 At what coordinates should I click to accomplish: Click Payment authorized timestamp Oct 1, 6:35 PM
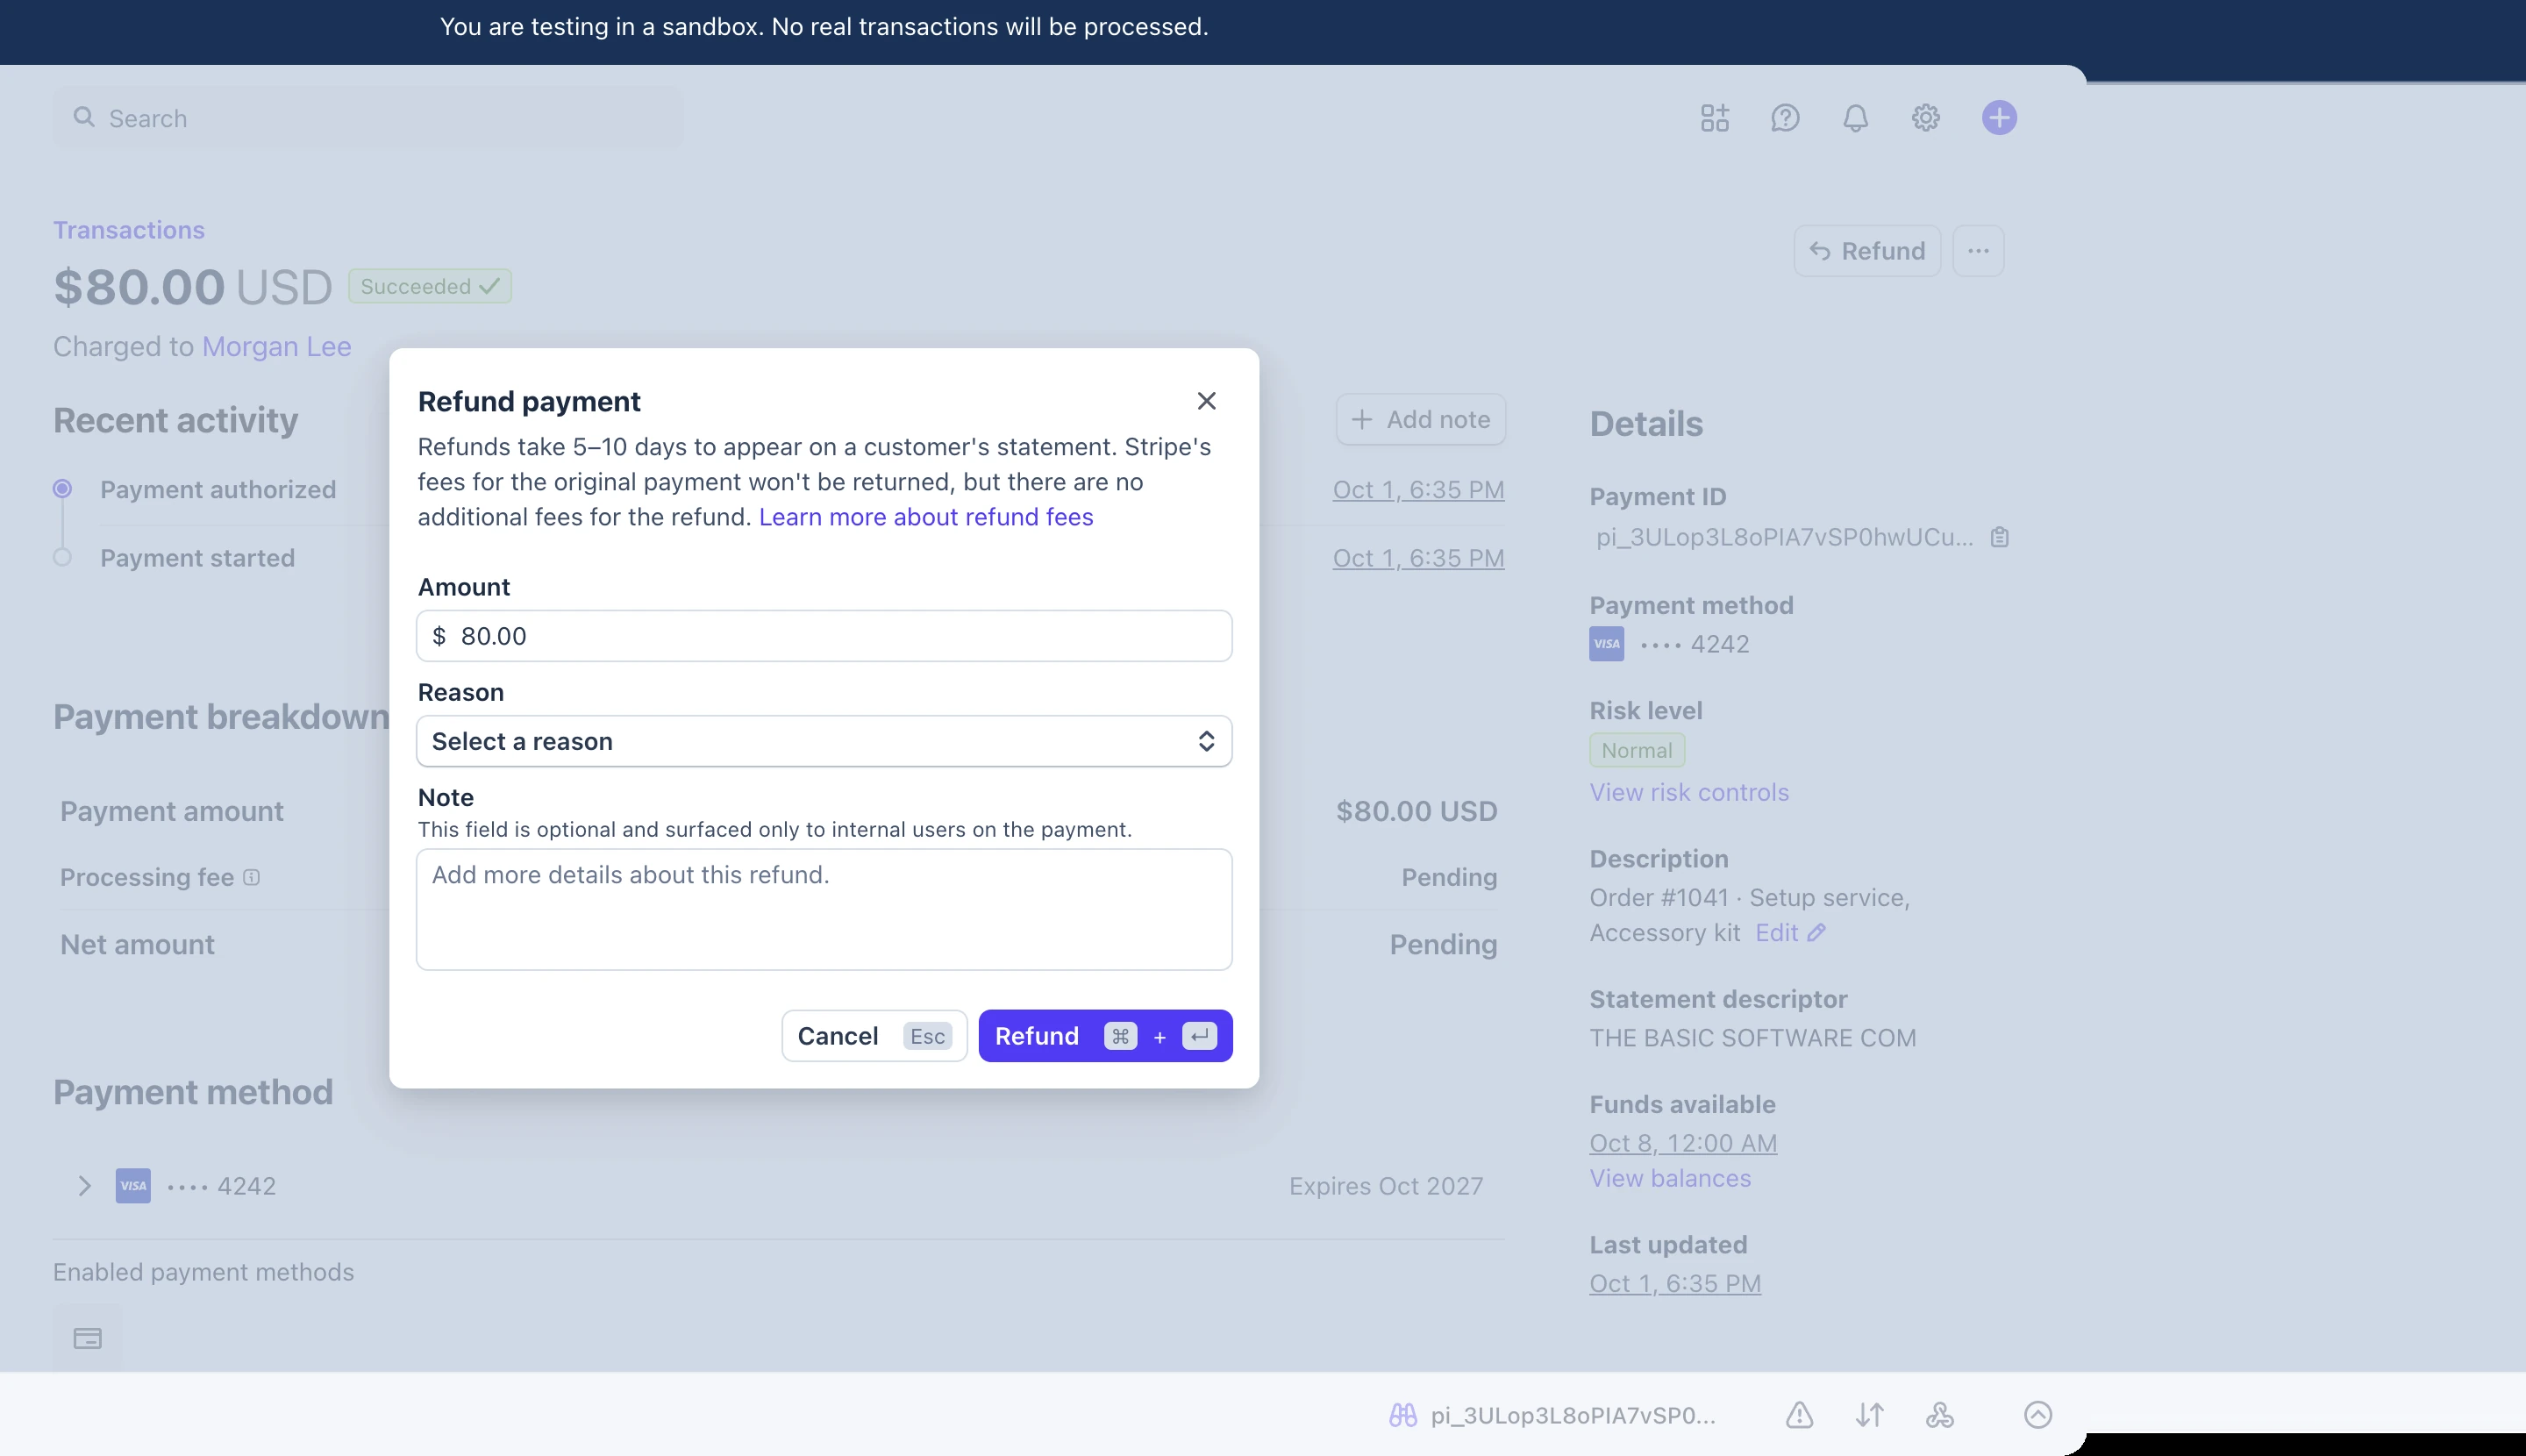(x=1418, y=490)
